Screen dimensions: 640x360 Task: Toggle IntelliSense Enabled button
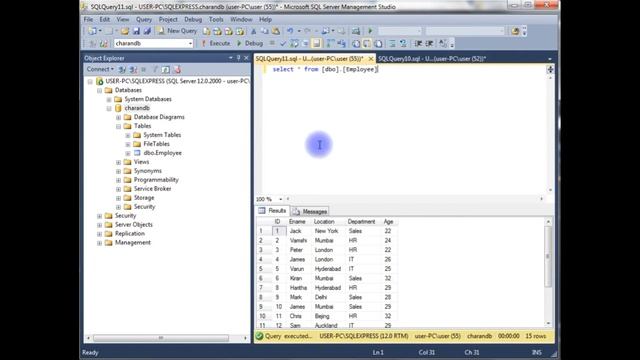click(x=316, y=43)
